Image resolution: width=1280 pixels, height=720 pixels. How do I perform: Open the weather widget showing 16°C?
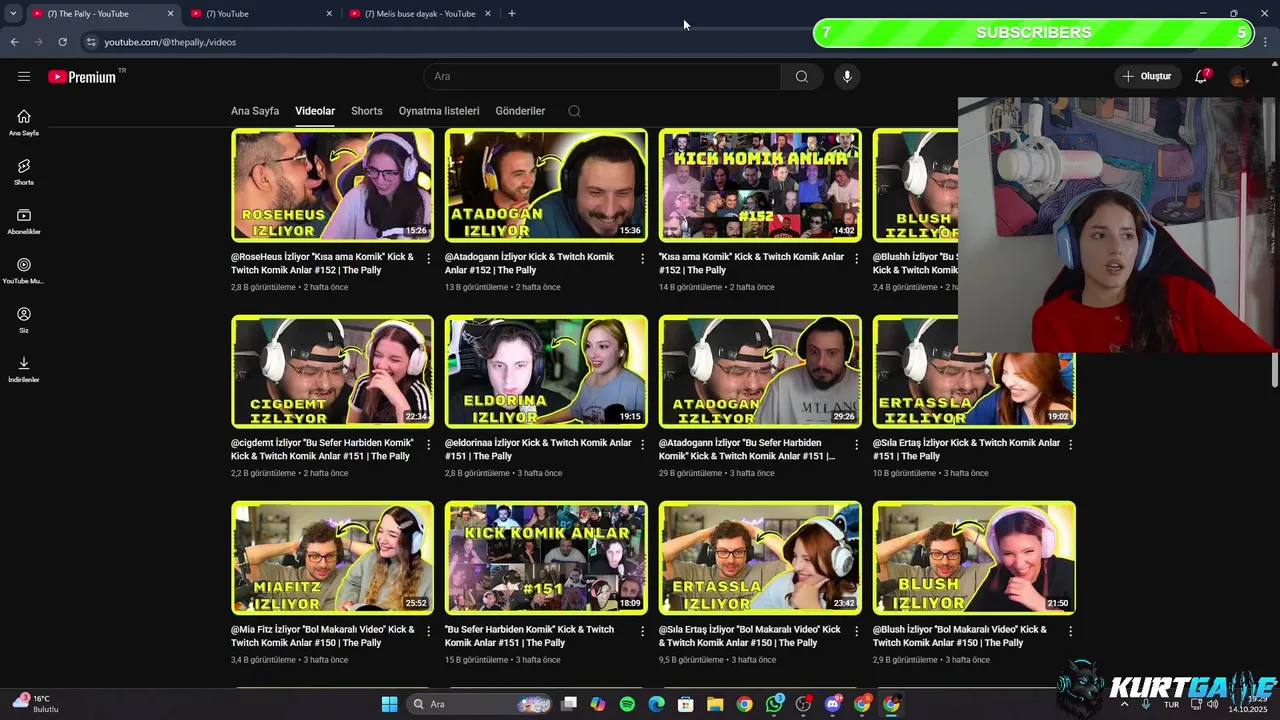(x=35, y=704)
